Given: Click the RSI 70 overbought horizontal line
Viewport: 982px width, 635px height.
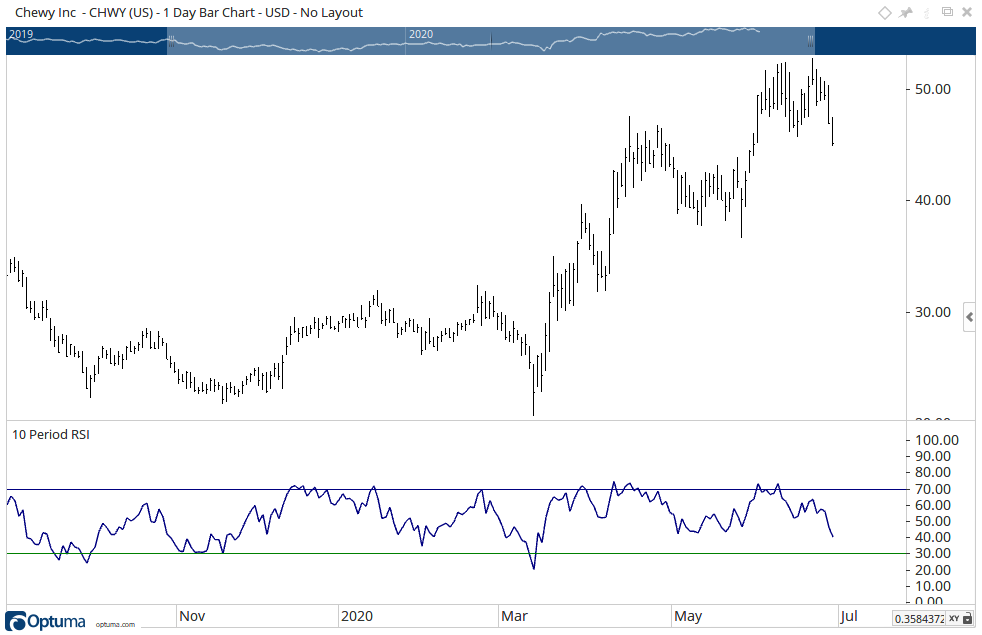Looking at the screenshot, I should pos(456,489).
